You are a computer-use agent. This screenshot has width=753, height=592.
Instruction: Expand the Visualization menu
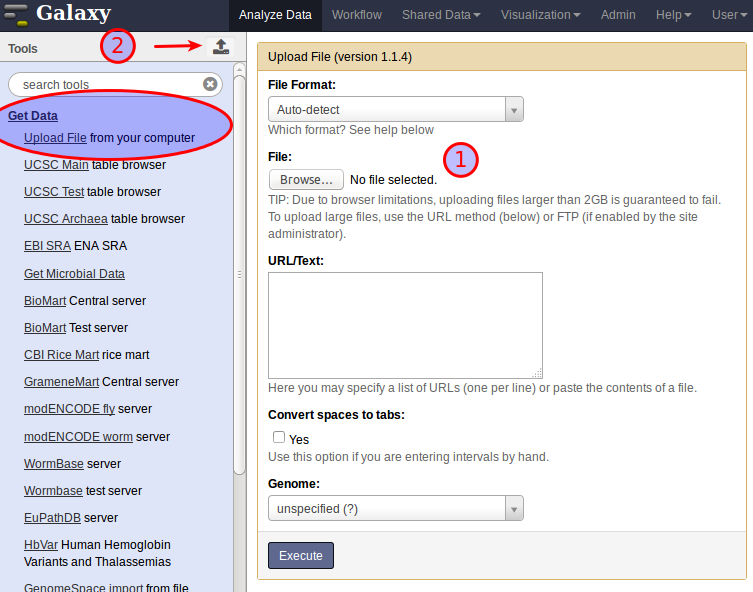540,15
